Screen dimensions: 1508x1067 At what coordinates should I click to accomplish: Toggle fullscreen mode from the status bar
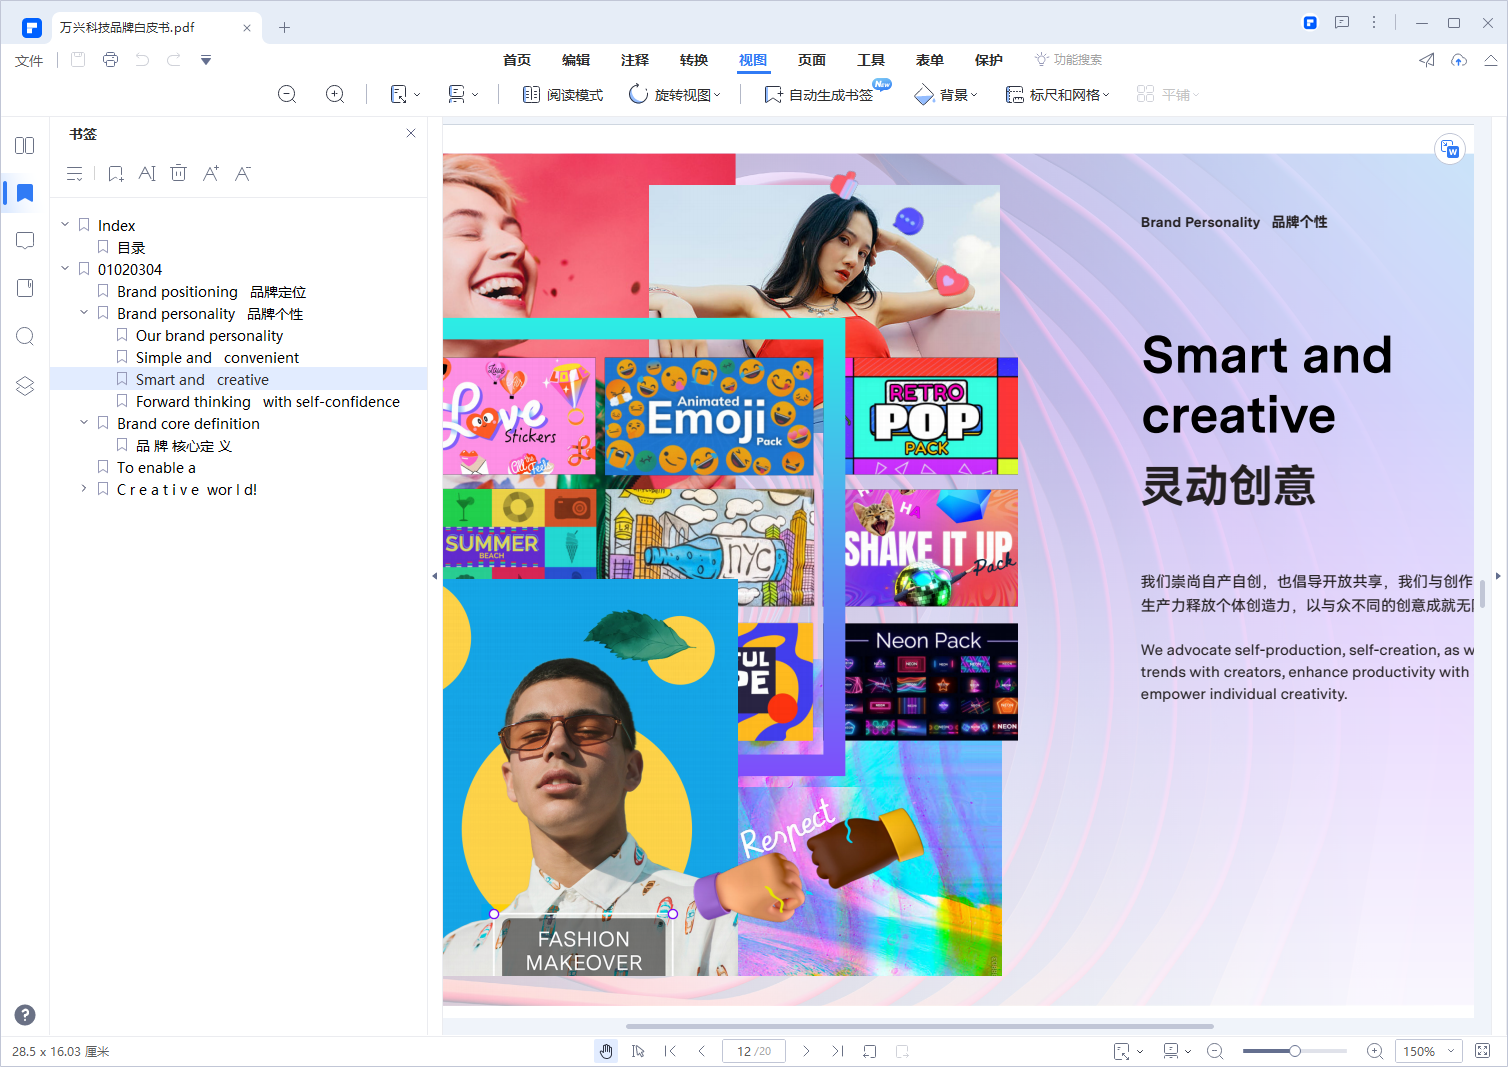[x=1482, y=1051]
